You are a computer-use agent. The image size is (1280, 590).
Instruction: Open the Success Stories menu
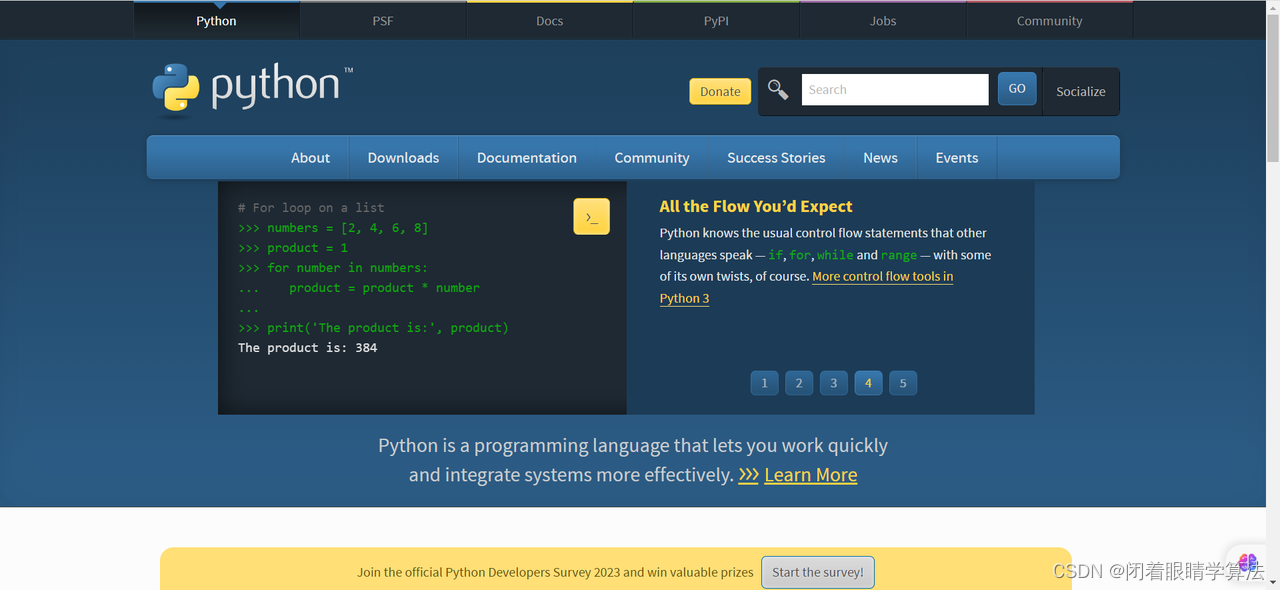coord(776,158)
